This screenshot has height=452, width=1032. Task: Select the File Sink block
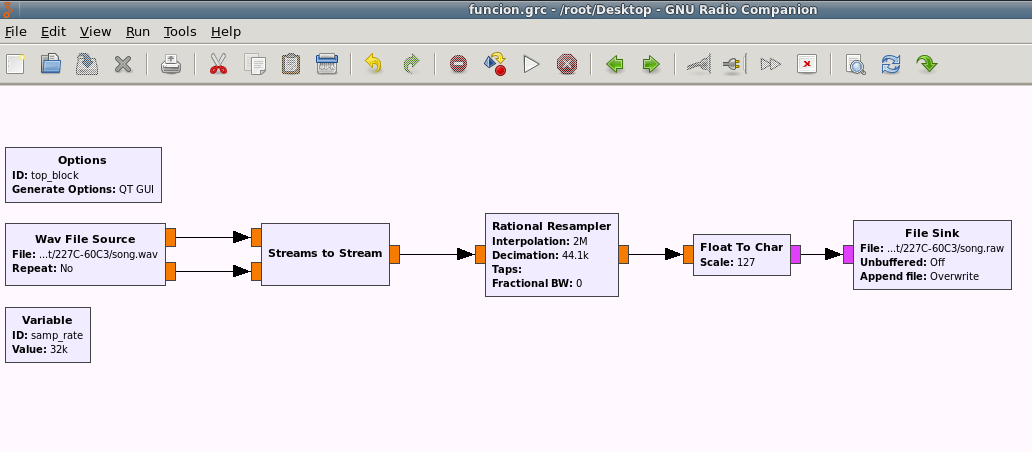click(x=932, y=255)
